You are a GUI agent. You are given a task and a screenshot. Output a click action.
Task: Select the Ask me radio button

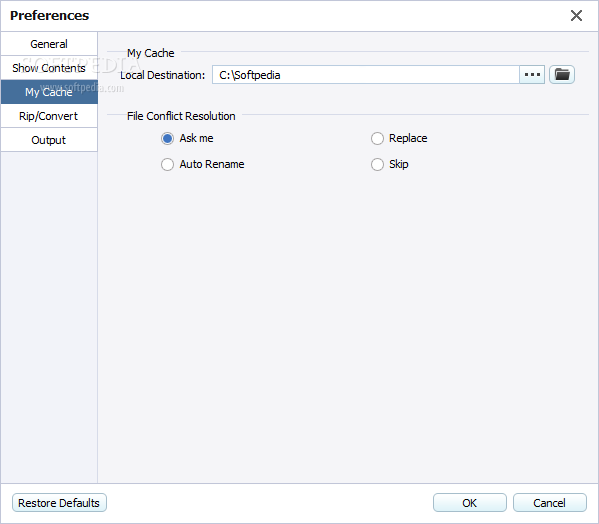point(167,138)
